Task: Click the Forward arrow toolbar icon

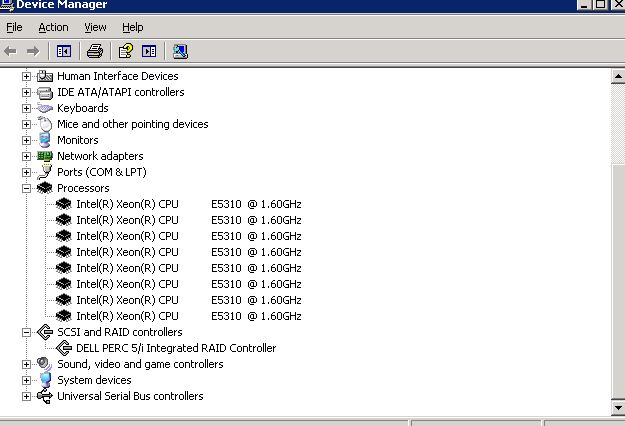Action: tap(33, 51)
